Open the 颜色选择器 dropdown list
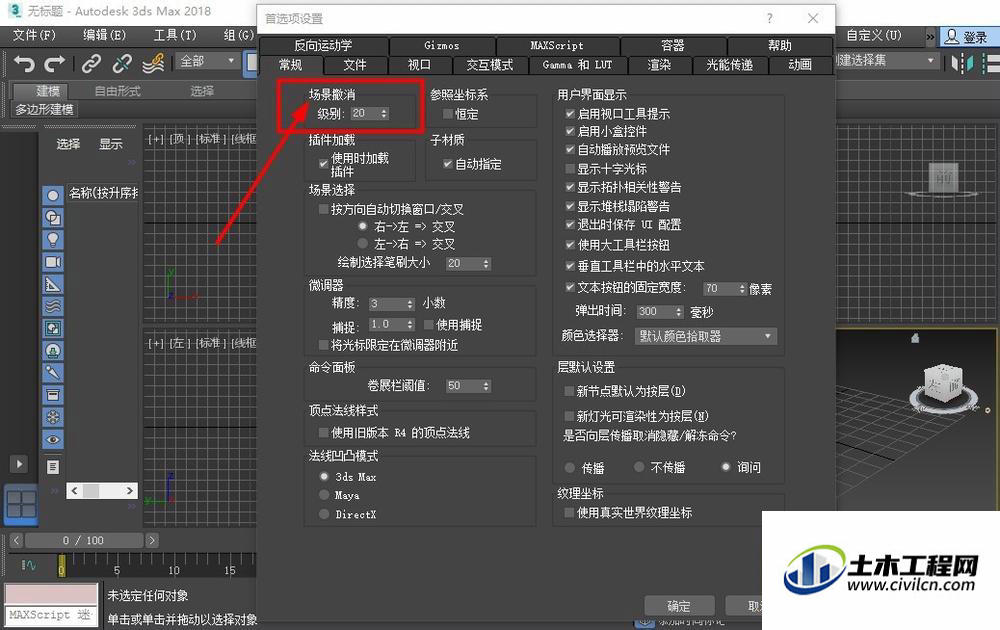This screenshot has height=630, width=1000. point(706,336)
